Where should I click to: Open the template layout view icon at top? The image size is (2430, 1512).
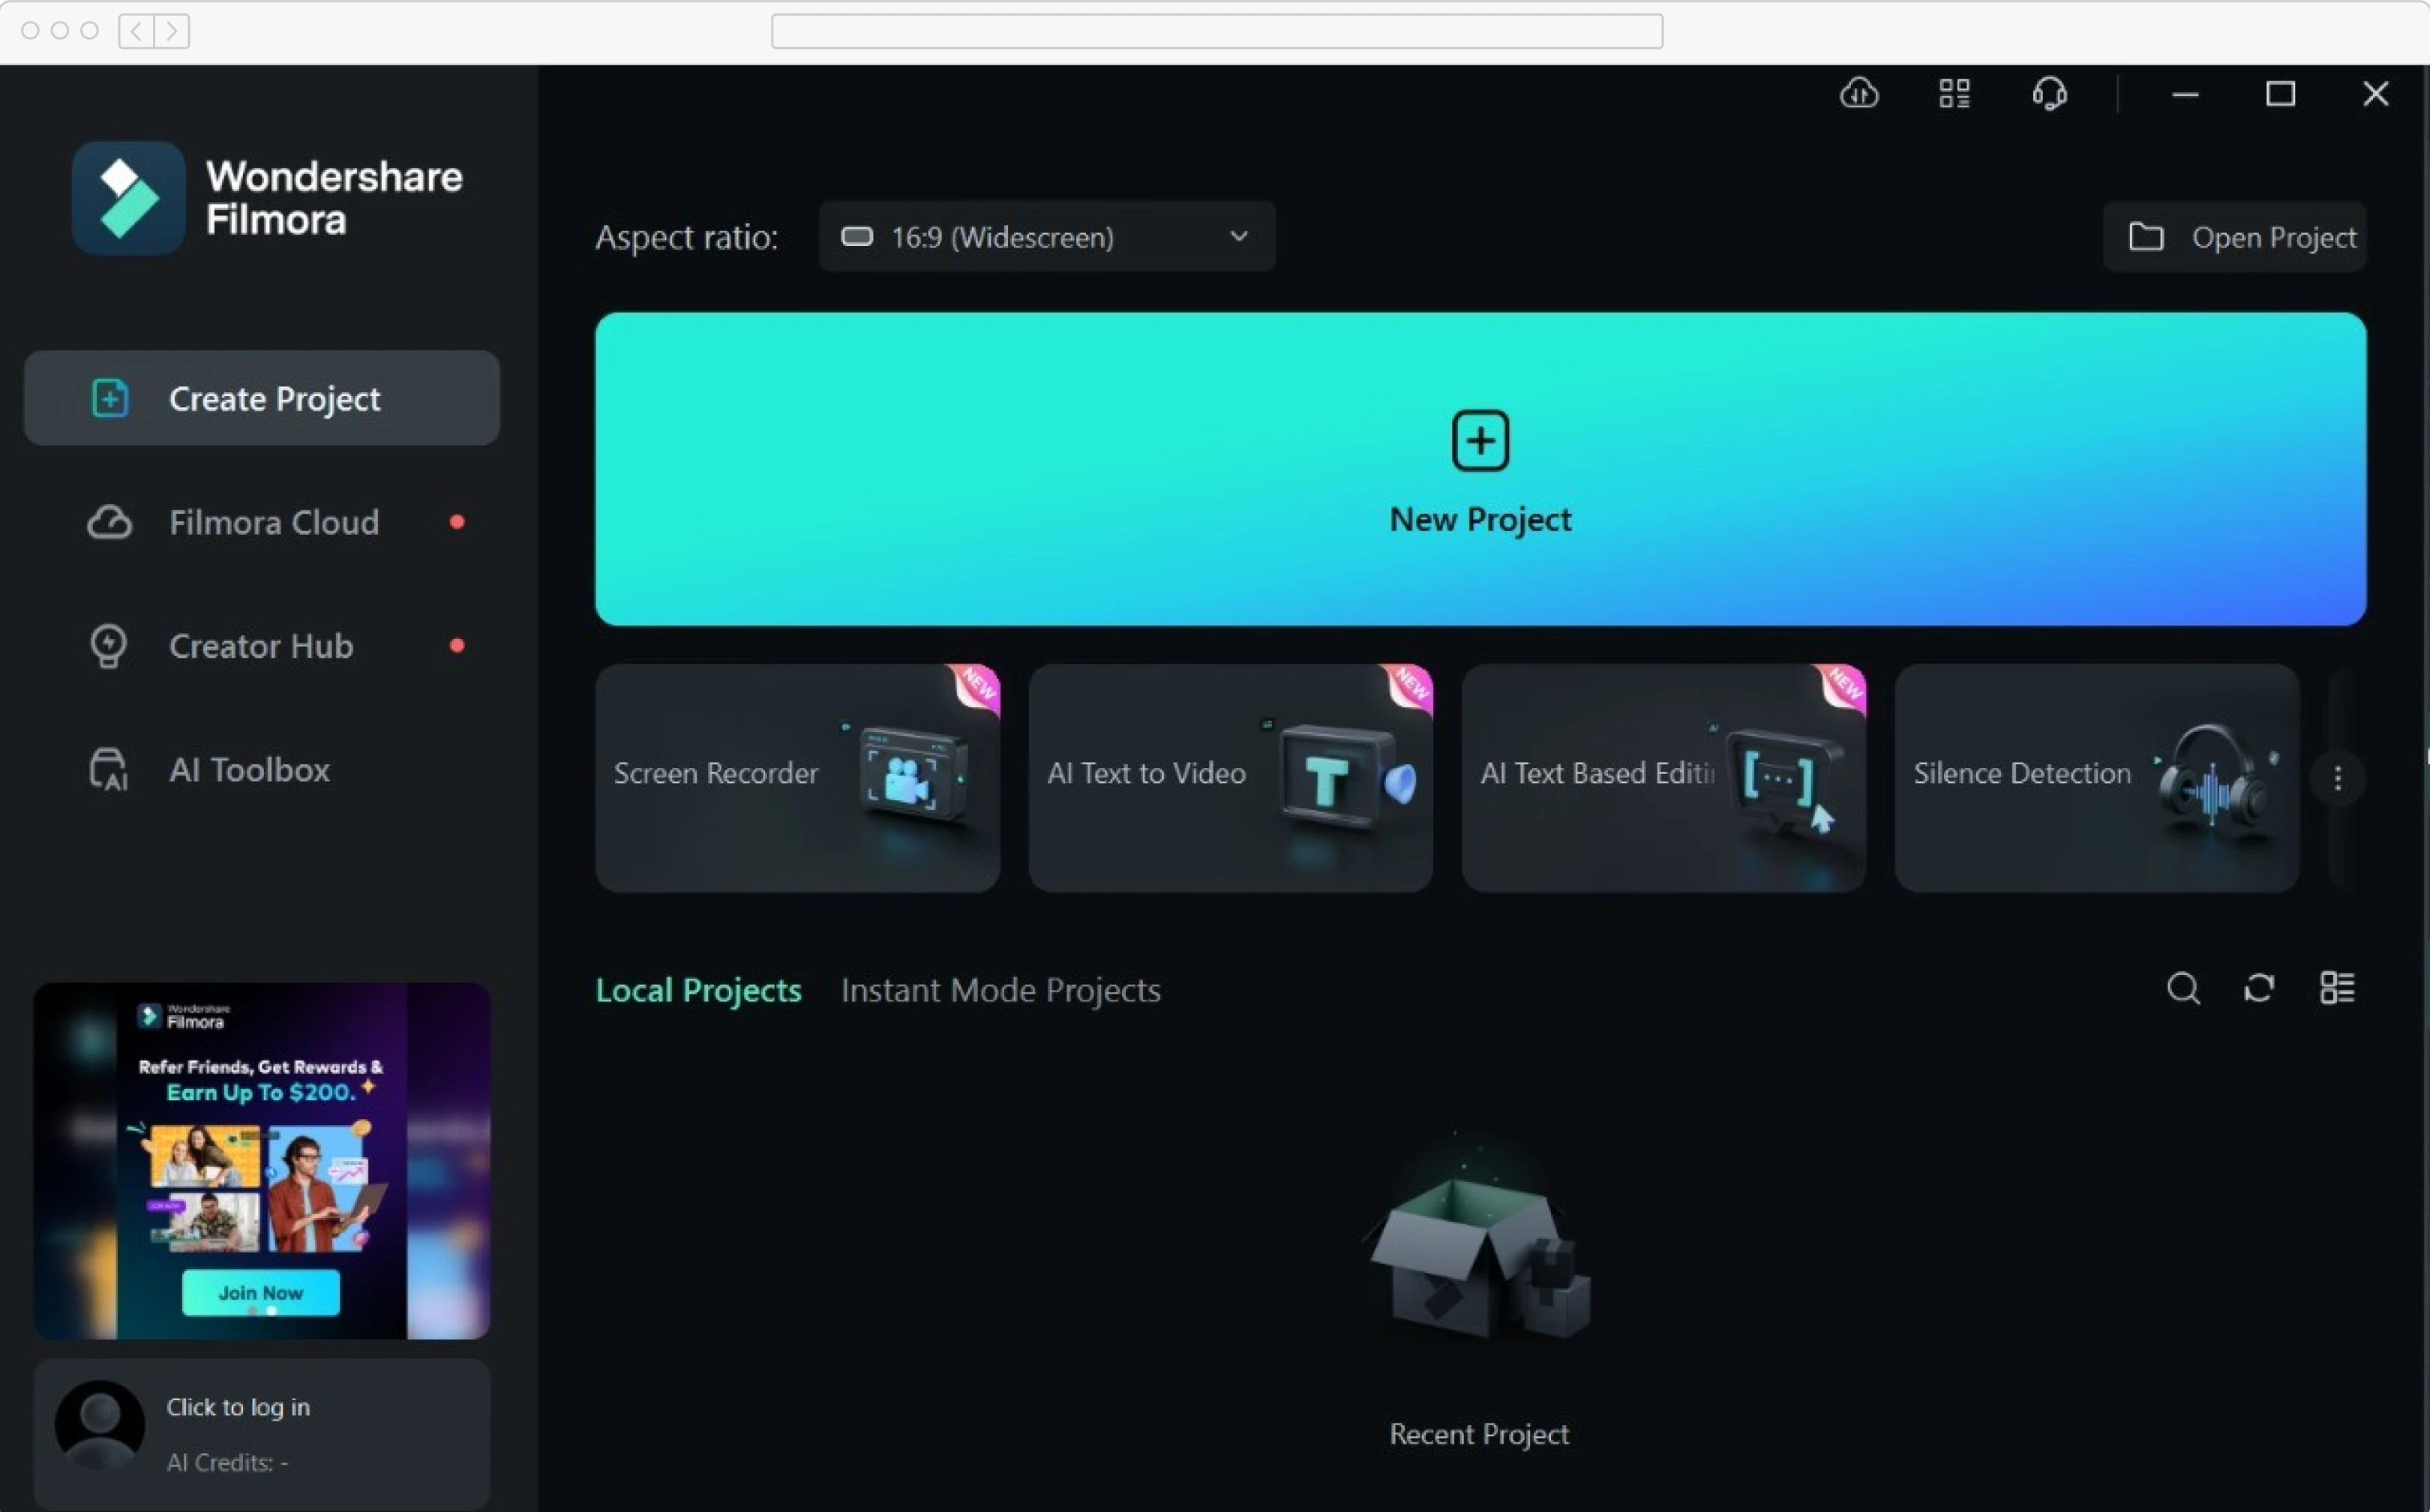pyautogui.click(x=1953, y=92)
